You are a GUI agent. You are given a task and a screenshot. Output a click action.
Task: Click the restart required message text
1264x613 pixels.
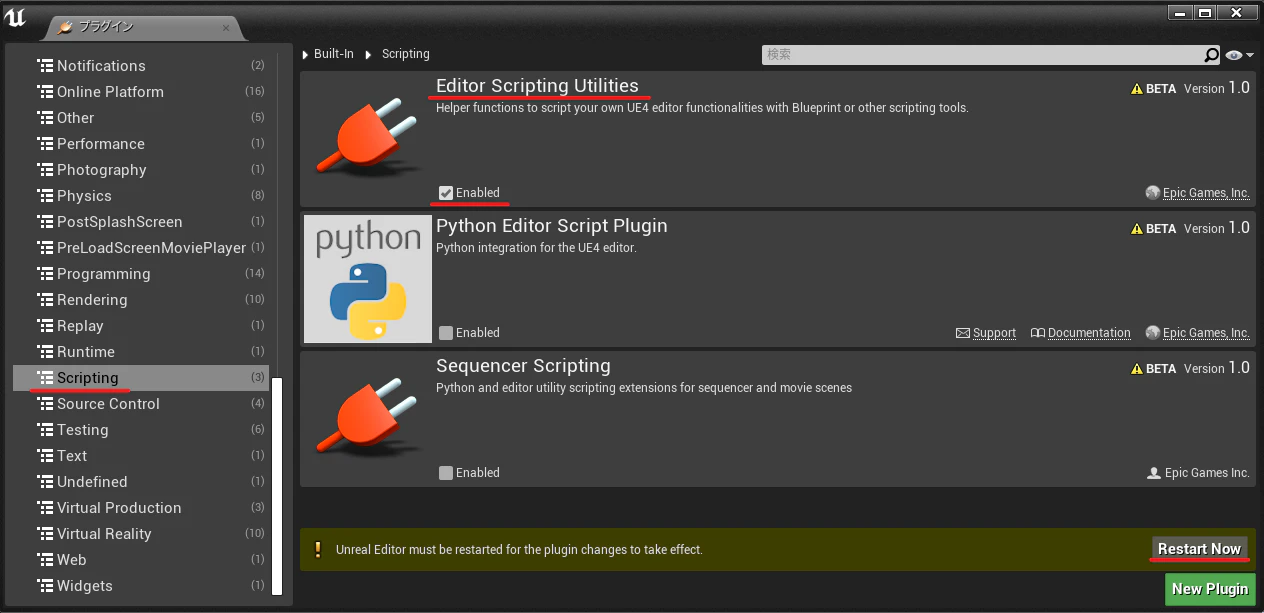519,550
